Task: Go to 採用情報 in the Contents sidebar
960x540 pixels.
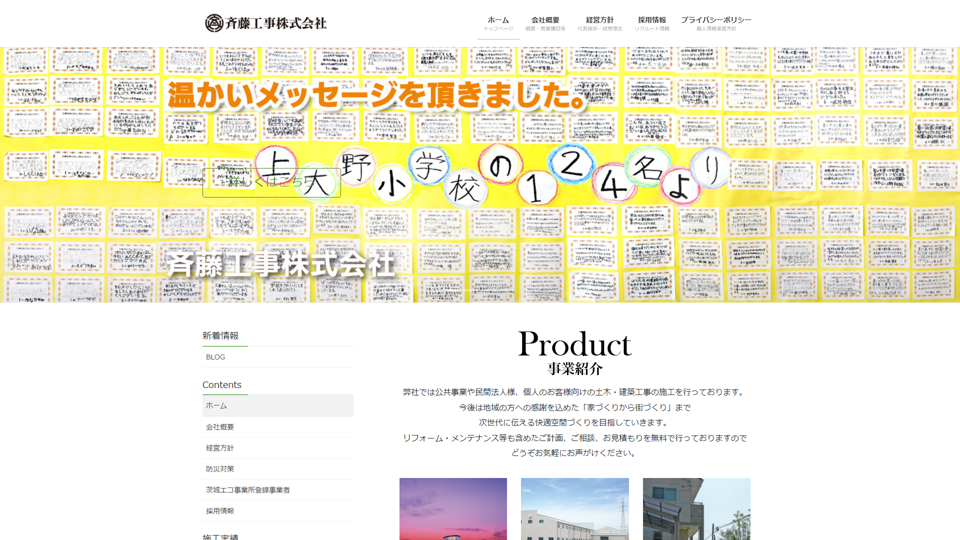Action: pyautogui.click(x=220, y=511)
